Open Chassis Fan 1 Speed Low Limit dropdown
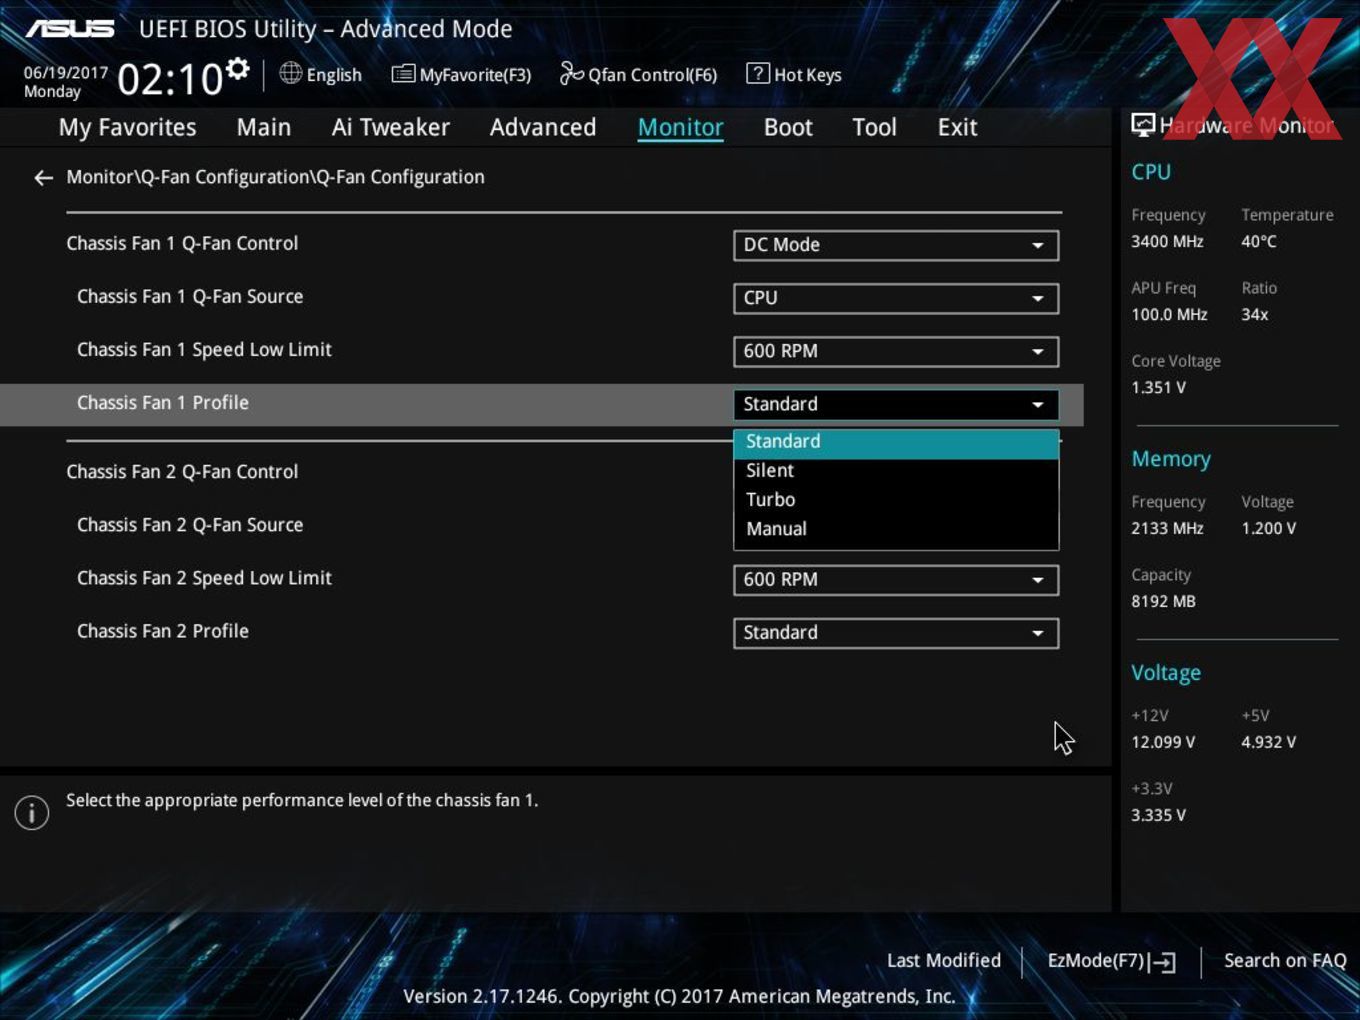 (x=896, y=351)
